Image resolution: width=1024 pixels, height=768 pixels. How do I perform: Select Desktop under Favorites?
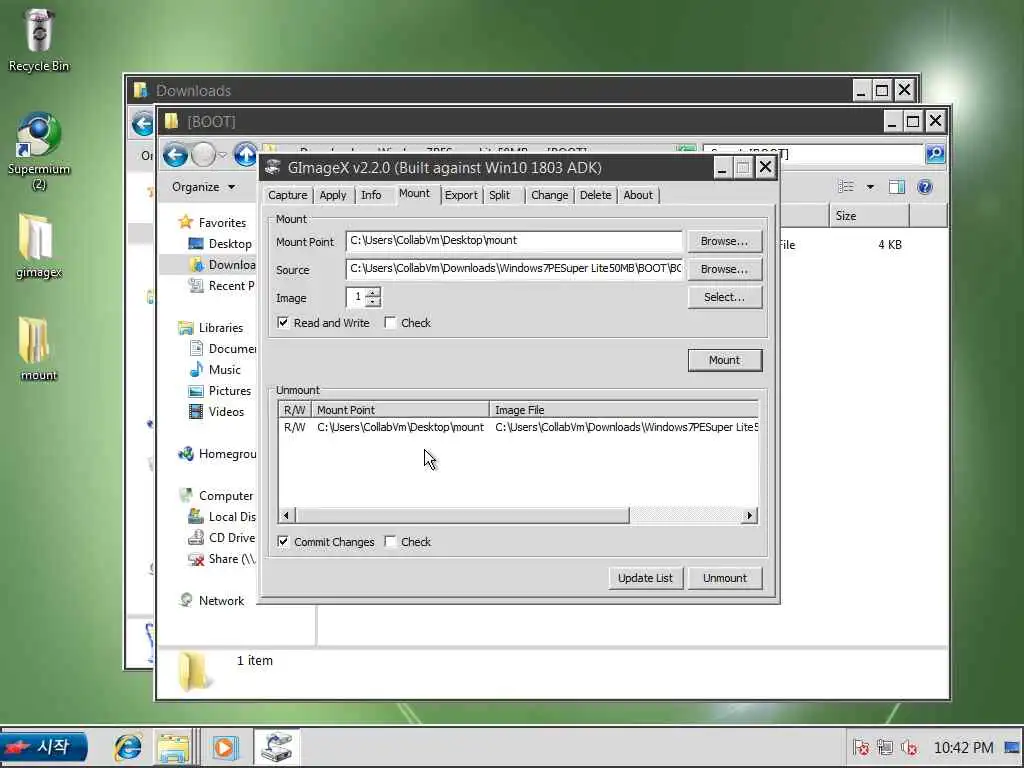[220, 244]
